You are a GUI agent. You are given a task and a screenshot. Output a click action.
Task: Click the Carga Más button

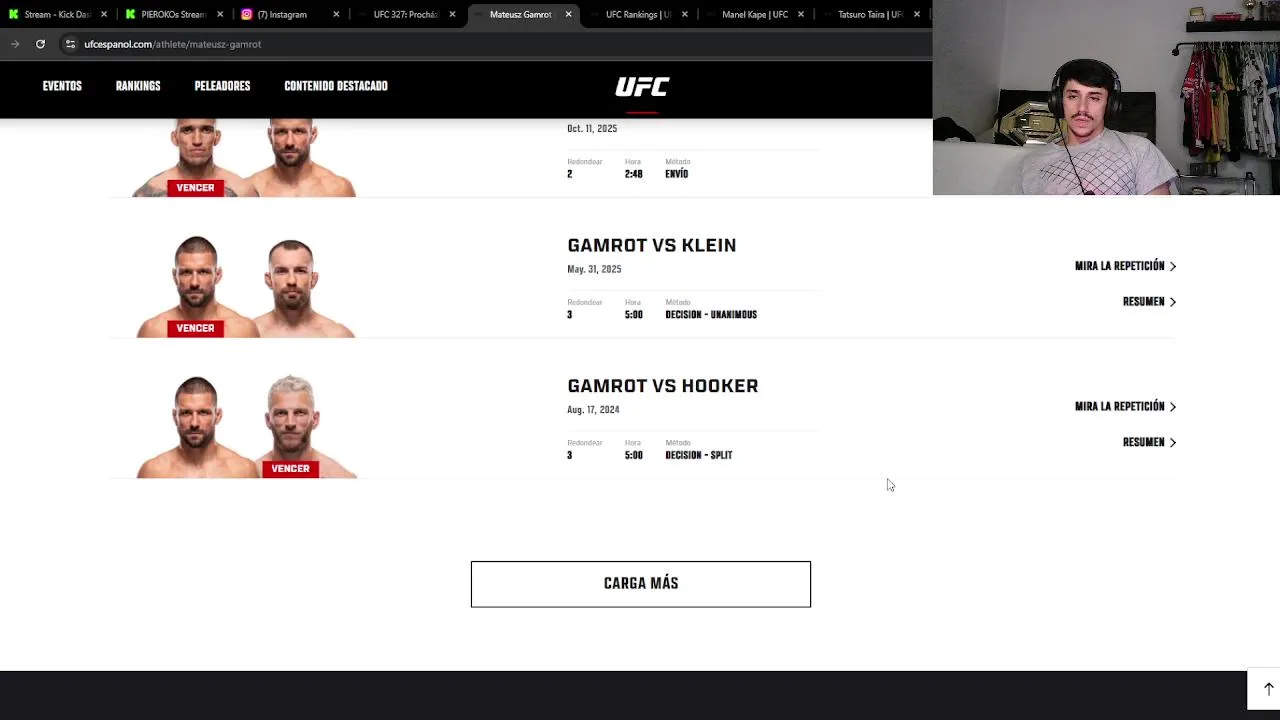[641, 584]
